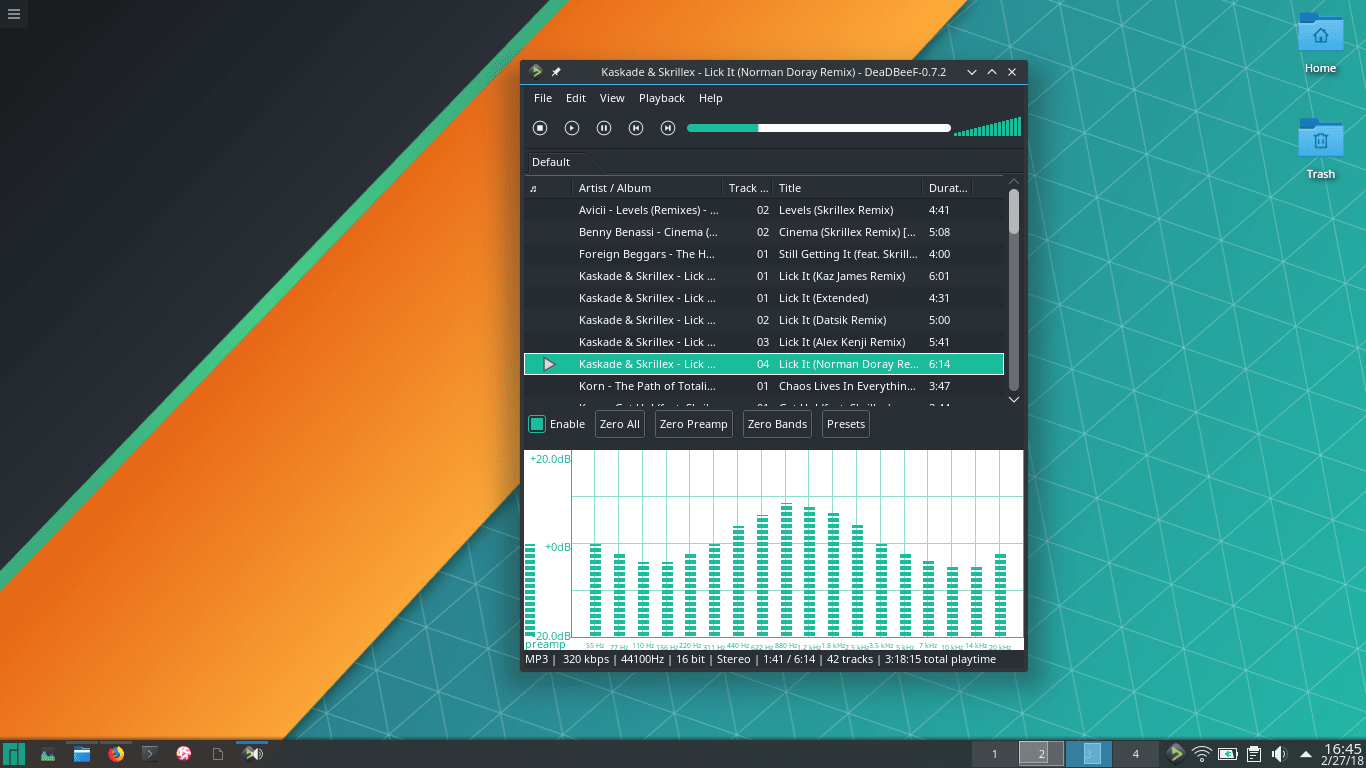Pause the current track
The image size is (1366, 768).
tap(604, 128)
